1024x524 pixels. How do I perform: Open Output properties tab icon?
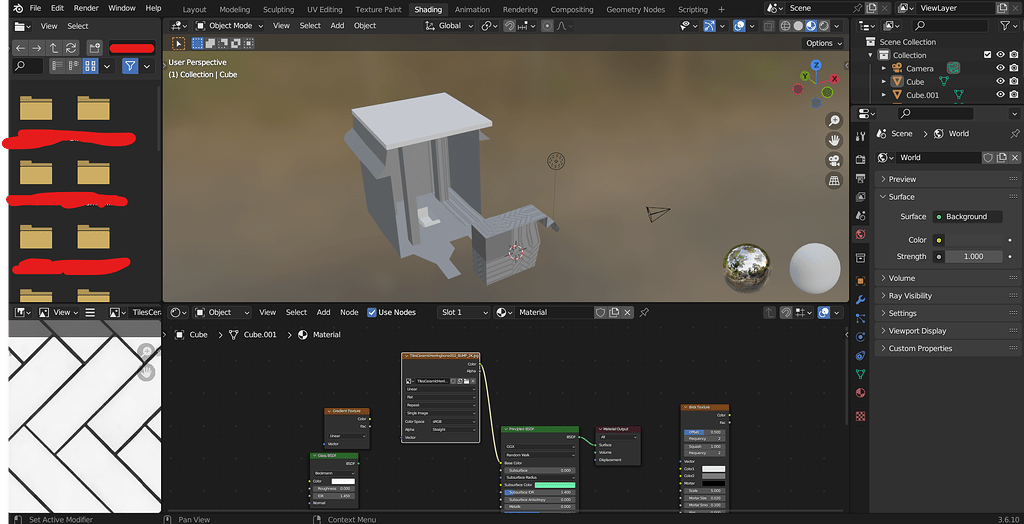coord(861,178)
